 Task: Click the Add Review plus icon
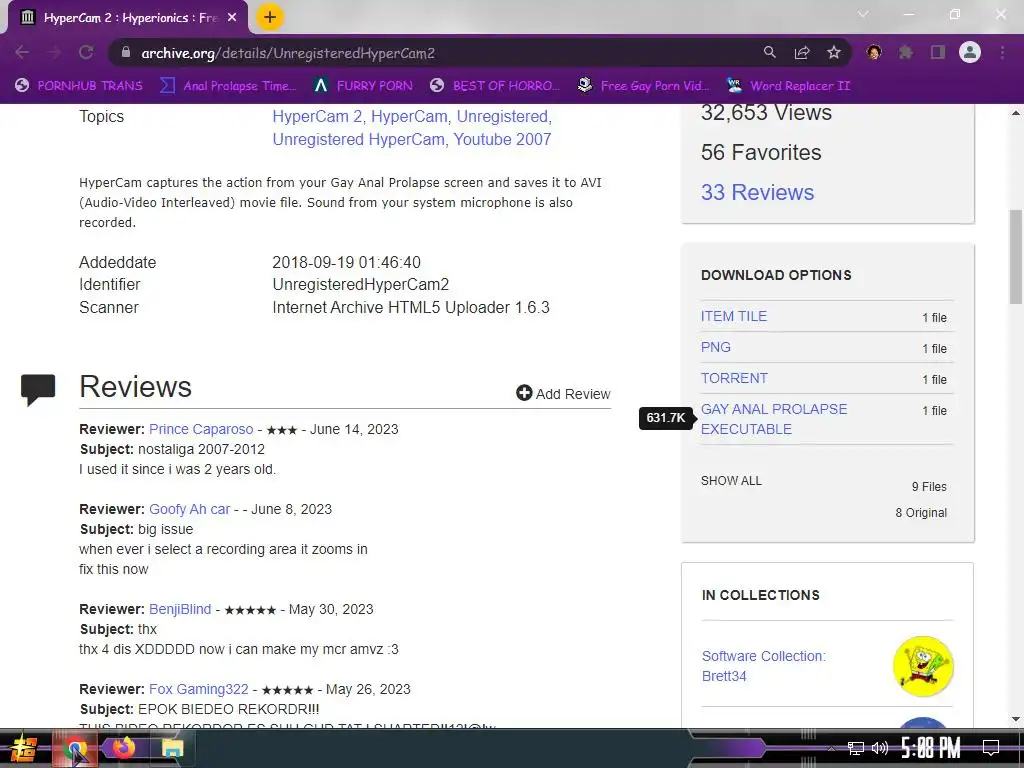tap(524, 392)
